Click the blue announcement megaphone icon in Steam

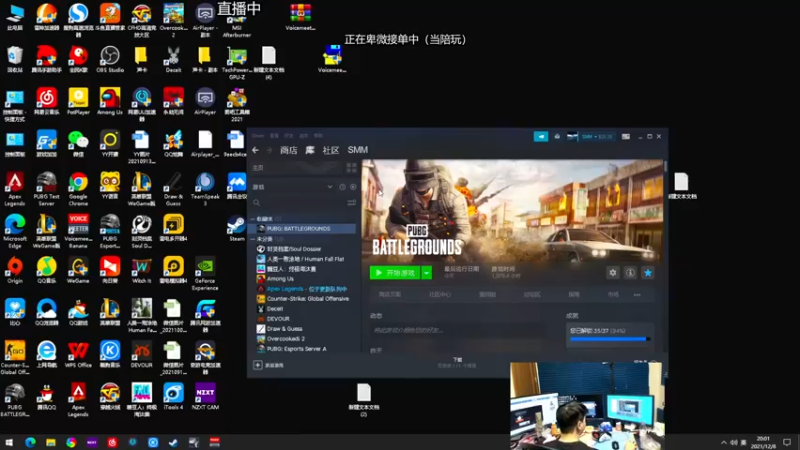coord(541,136)
